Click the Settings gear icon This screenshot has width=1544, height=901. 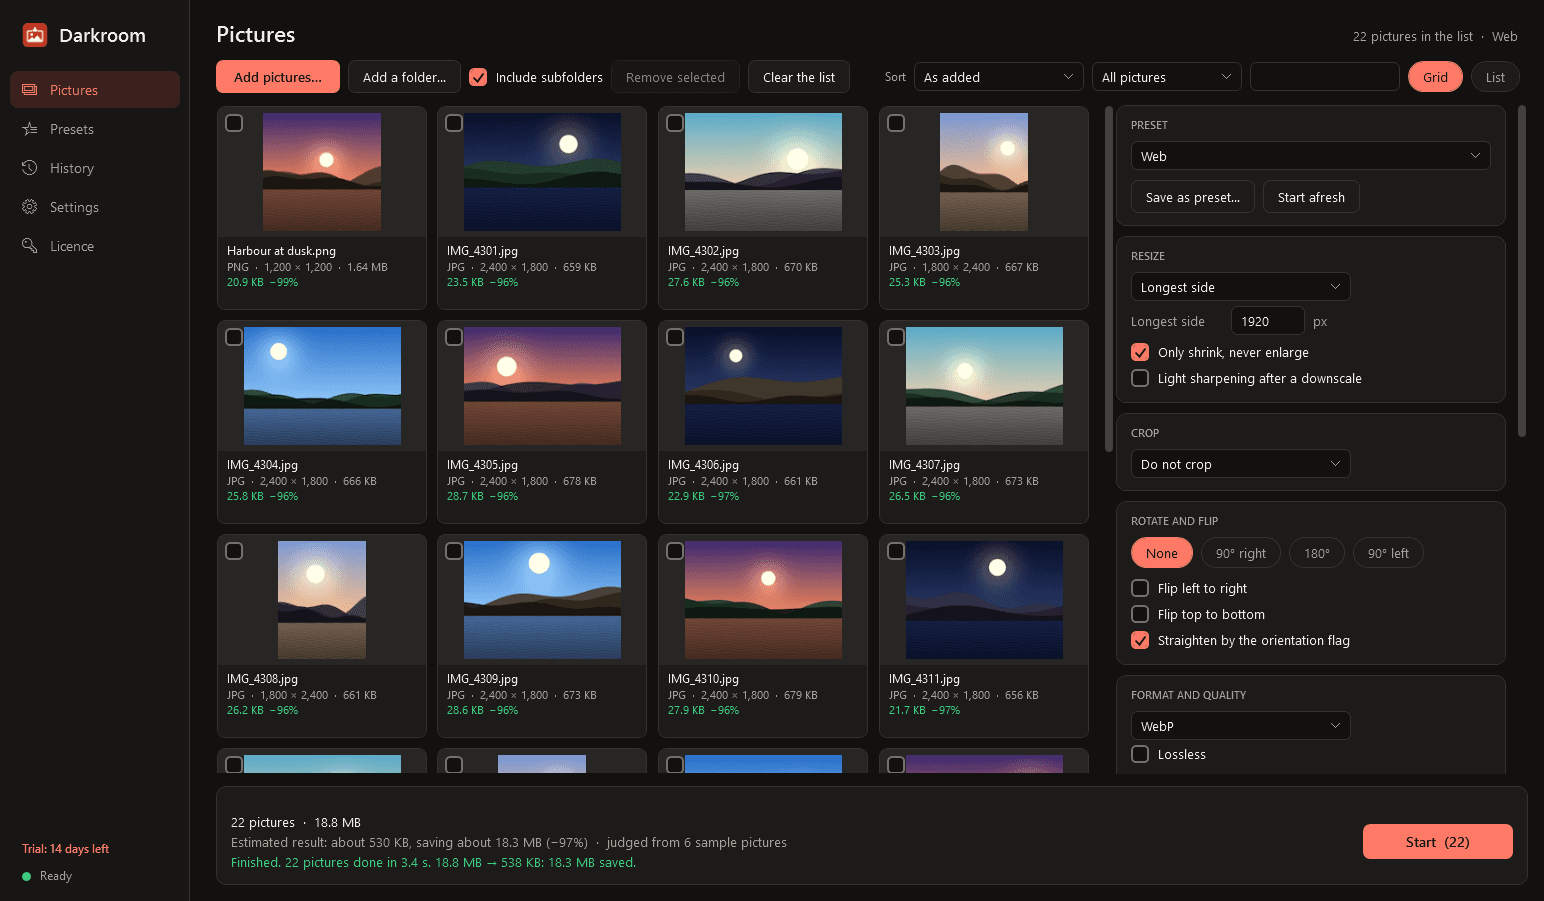(x=30, y=207)
